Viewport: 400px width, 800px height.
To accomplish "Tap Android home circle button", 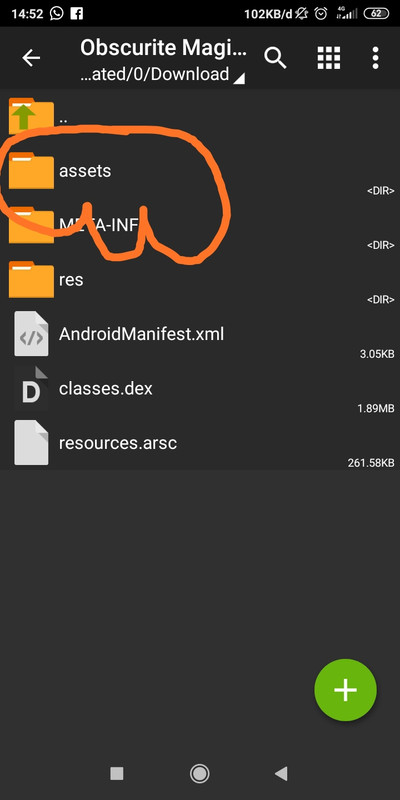I will click(199, 773).
